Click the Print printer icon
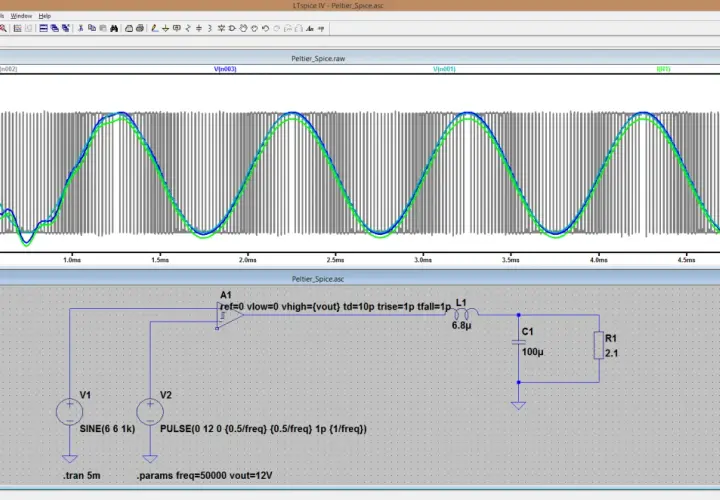The image size is (720, 500). [140, 28]
